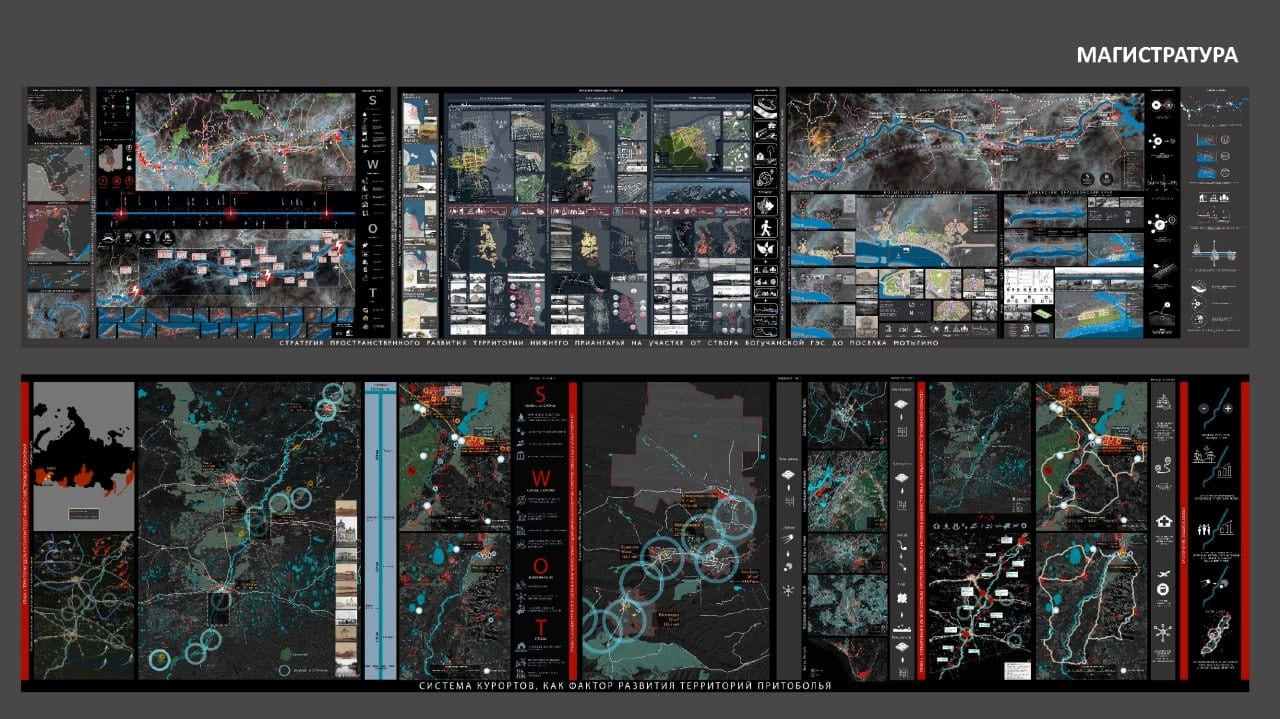Click red vertical bar at bottom poster's left edge

[26, 530]
